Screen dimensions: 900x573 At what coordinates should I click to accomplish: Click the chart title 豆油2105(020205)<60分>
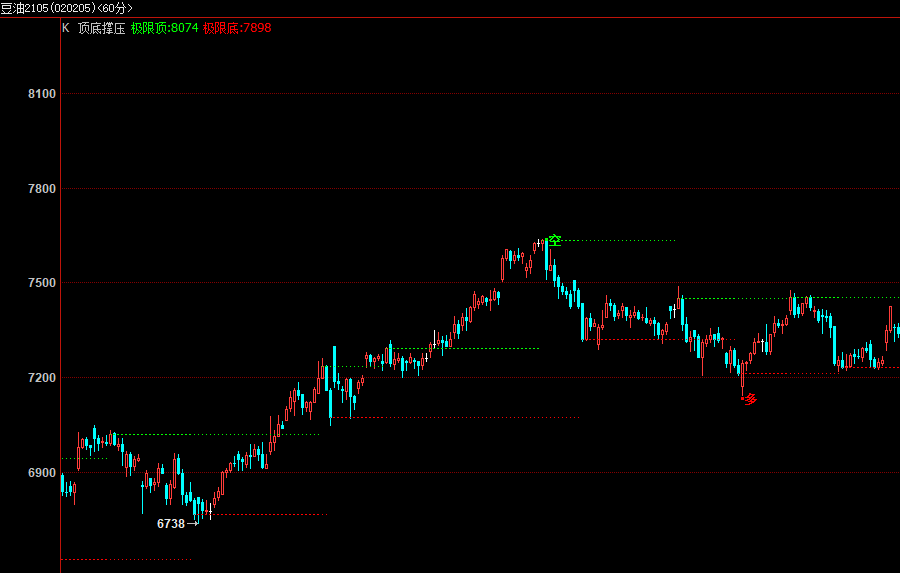pos(67,8)
